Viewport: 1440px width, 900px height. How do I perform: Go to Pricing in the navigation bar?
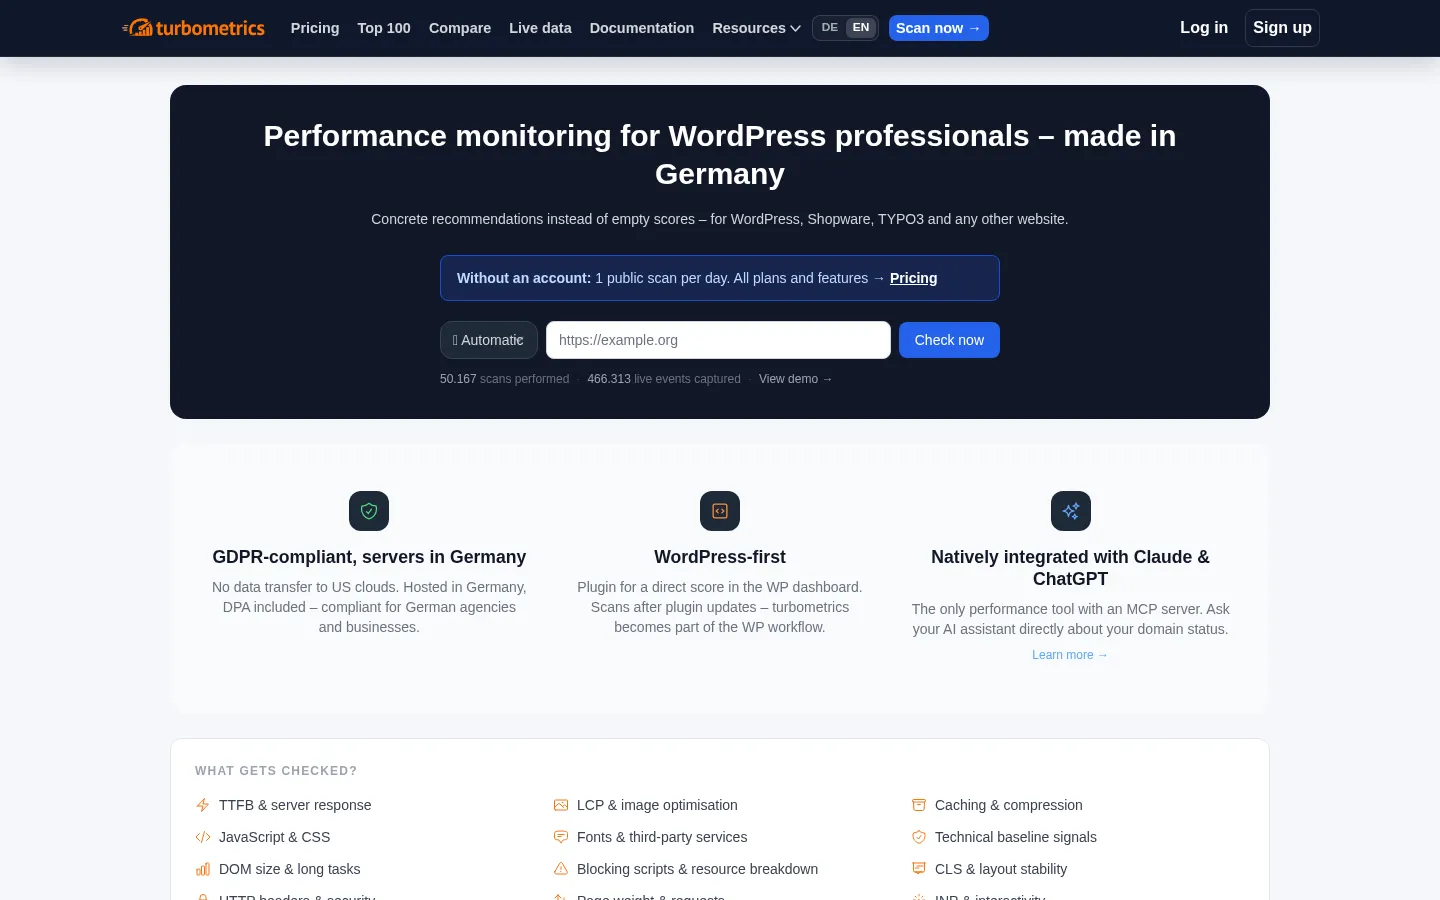pos(315,28)
